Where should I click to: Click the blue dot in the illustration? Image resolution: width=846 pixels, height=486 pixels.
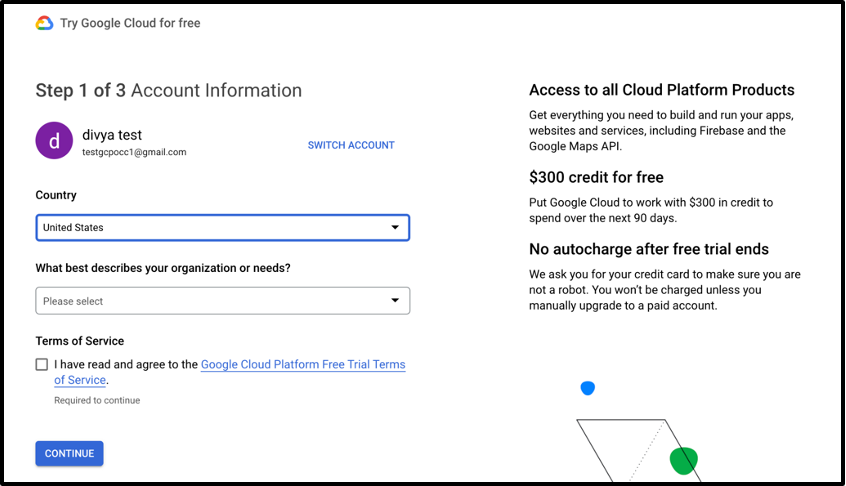point(588,388)
